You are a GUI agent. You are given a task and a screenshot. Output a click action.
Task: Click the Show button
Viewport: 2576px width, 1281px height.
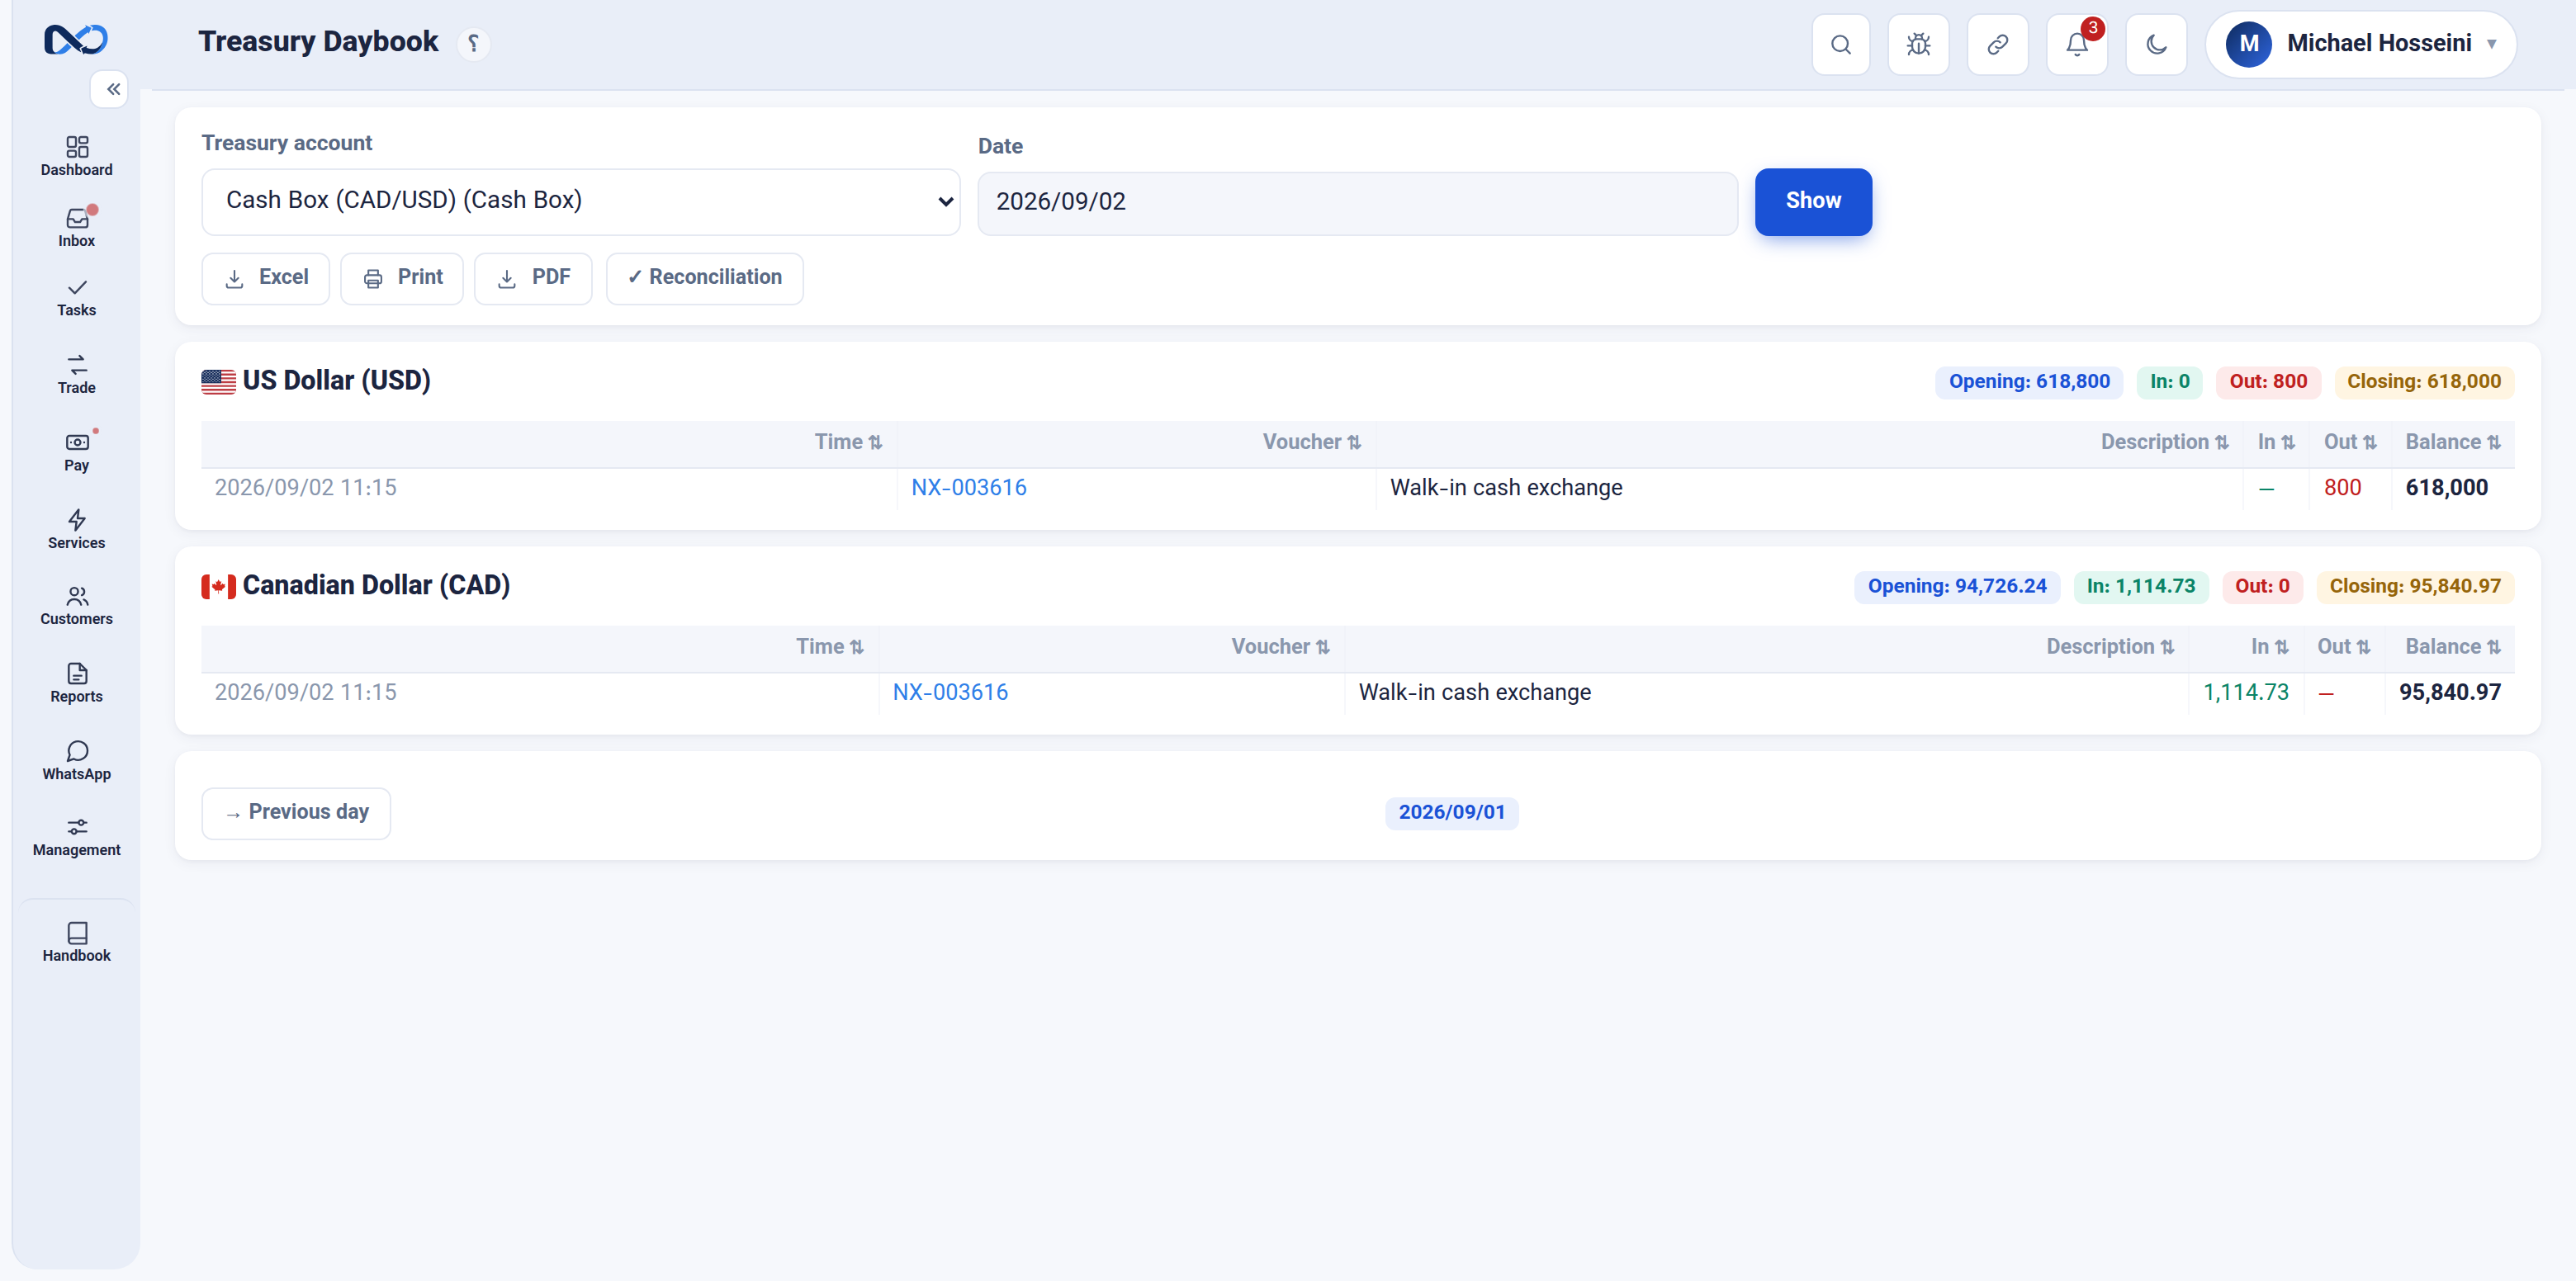tap(1812, 201)
